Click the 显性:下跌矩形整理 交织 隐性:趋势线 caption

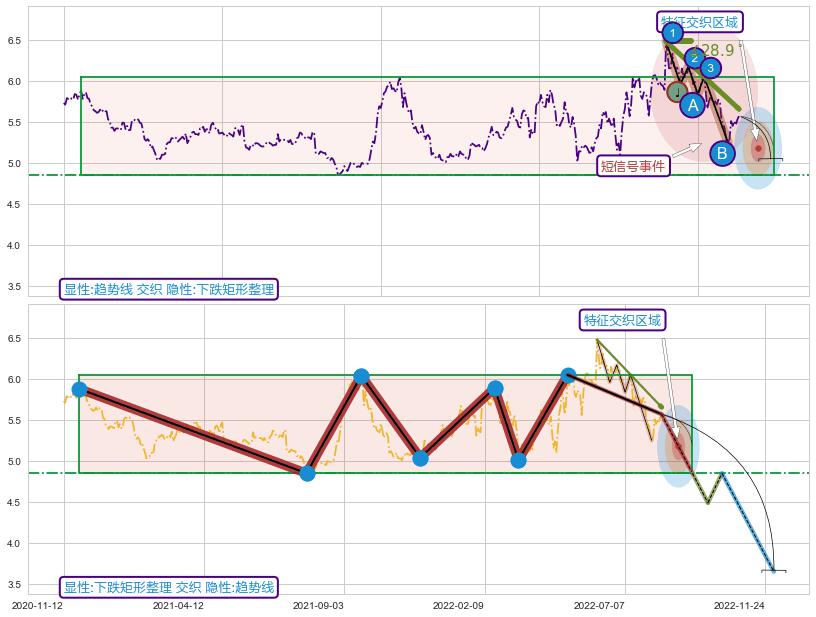pos(168,587)
